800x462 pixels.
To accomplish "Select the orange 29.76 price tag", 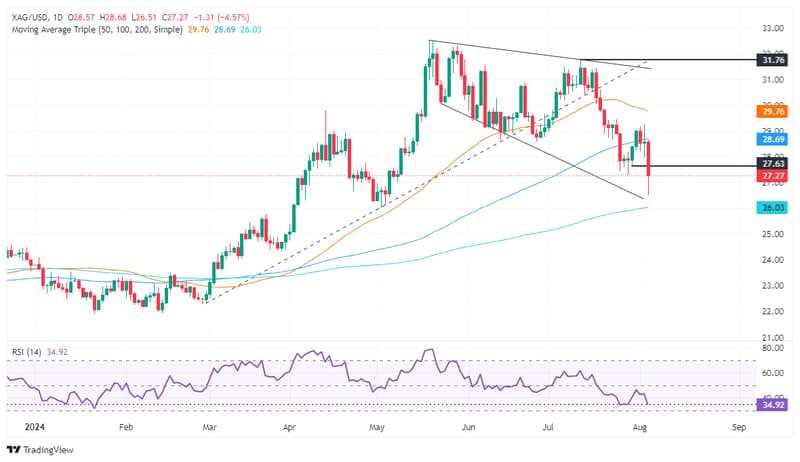I will tap(772, 112).
